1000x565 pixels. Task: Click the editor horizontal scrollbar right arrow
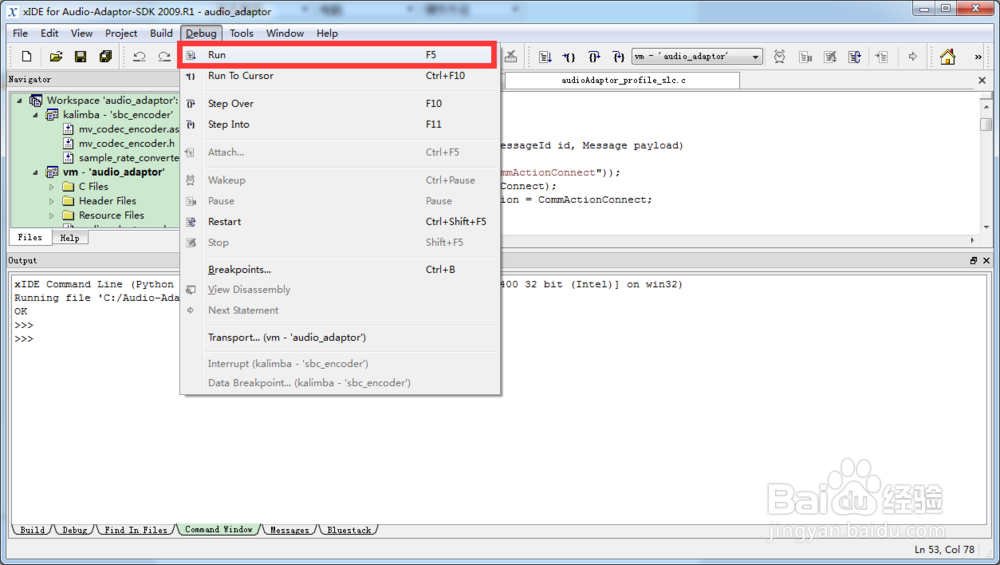(x=972, y=240)
